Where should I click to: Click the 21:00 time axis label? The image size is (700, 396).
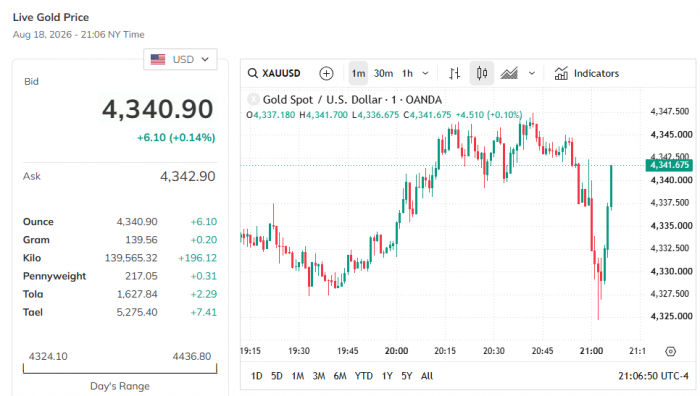coord(591,351)
